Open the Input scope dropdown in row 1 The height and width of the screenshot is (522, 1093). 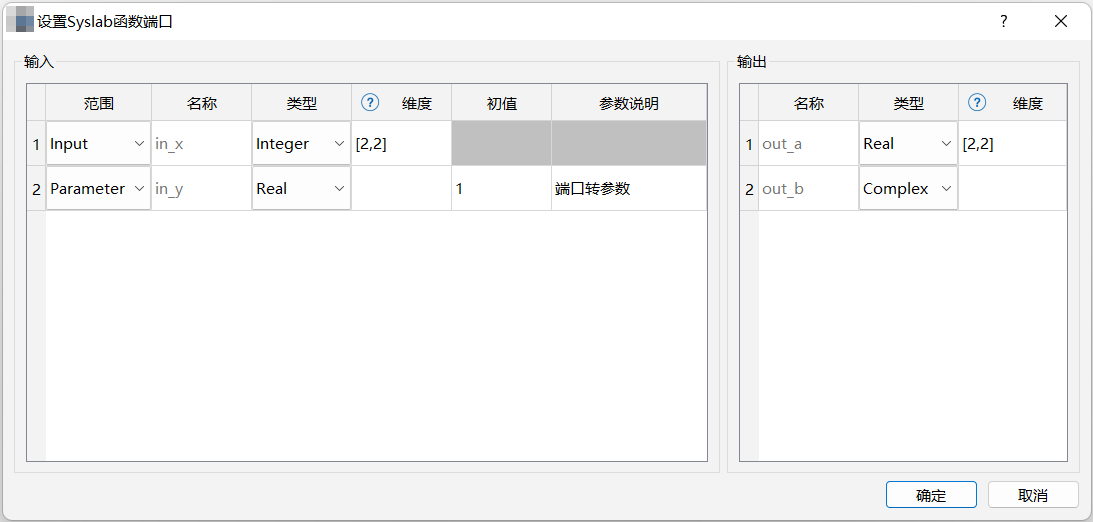click(98, 144)
